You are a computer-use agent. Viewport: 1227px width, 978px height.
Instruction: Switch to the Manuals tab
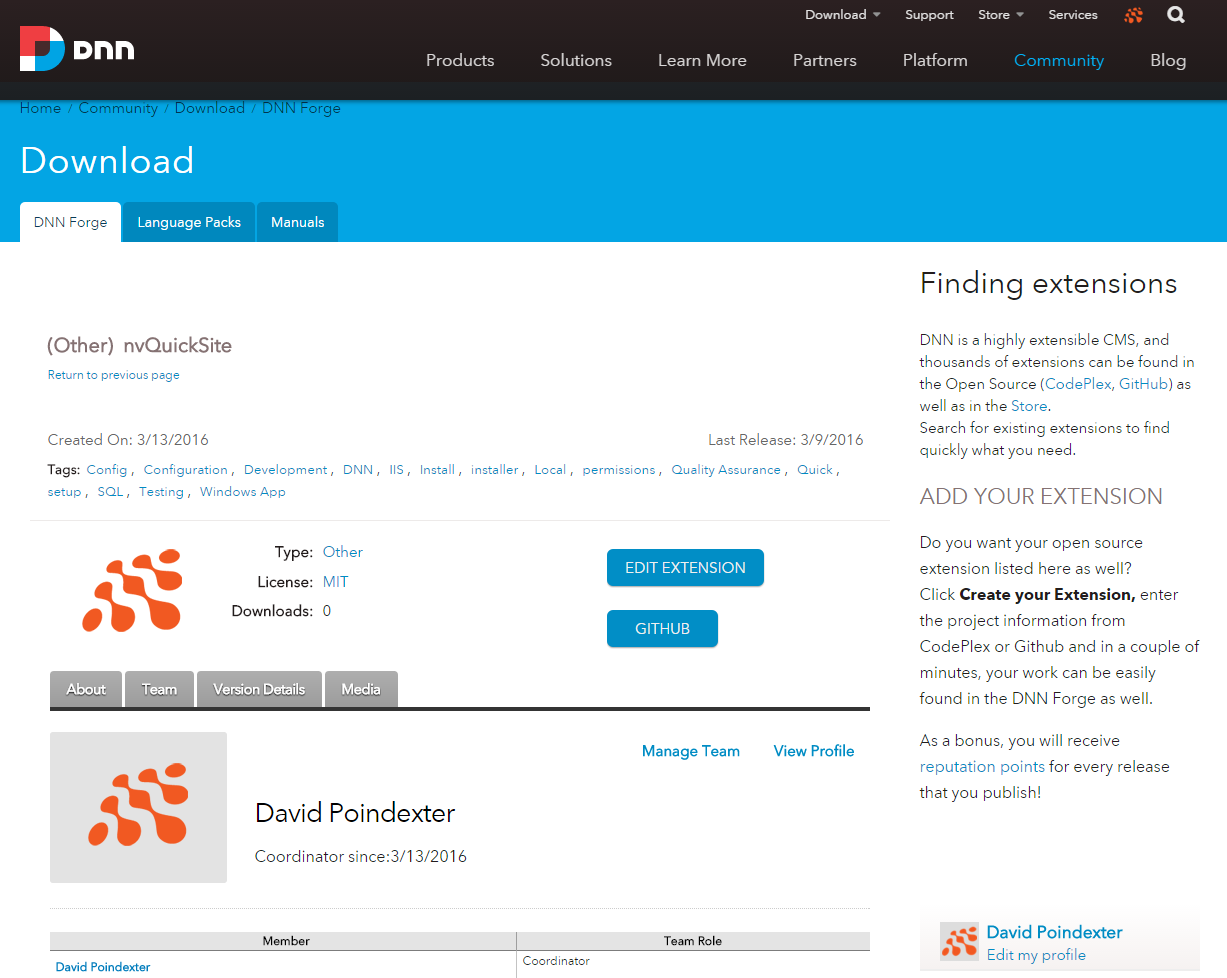pos(298,222)
